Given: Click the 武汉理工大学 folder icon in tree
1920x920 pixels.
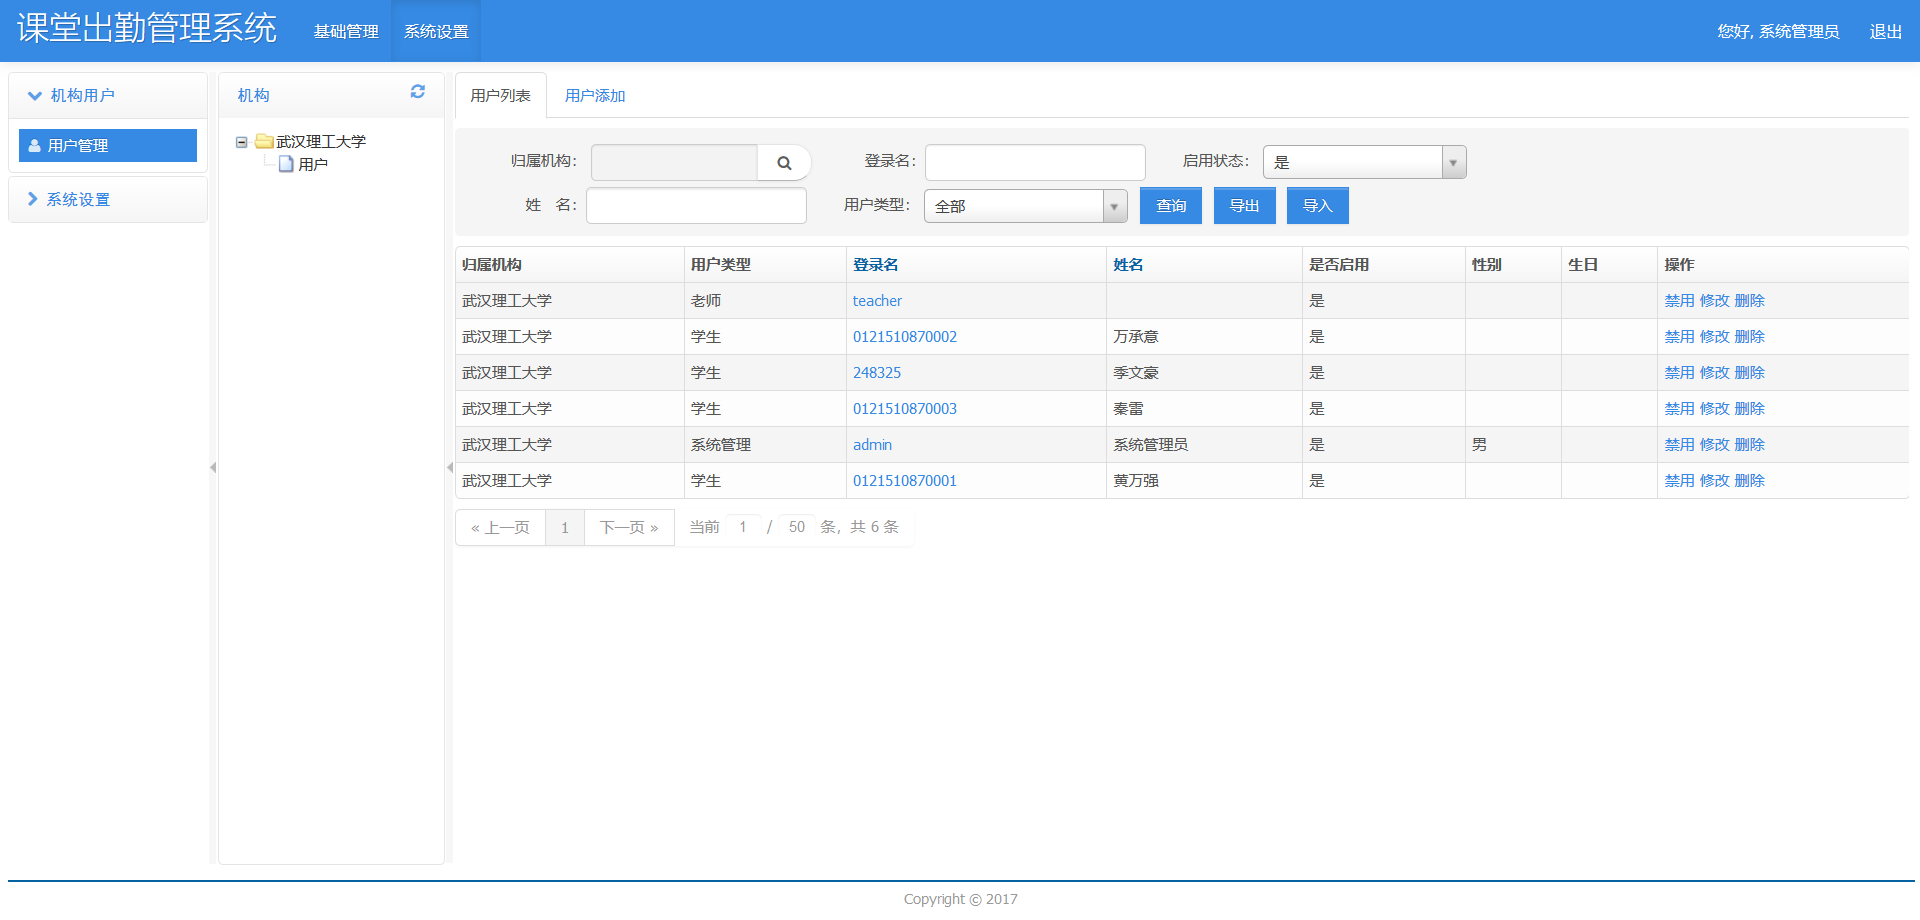Looking at the screenshot, I should (264, 142).
